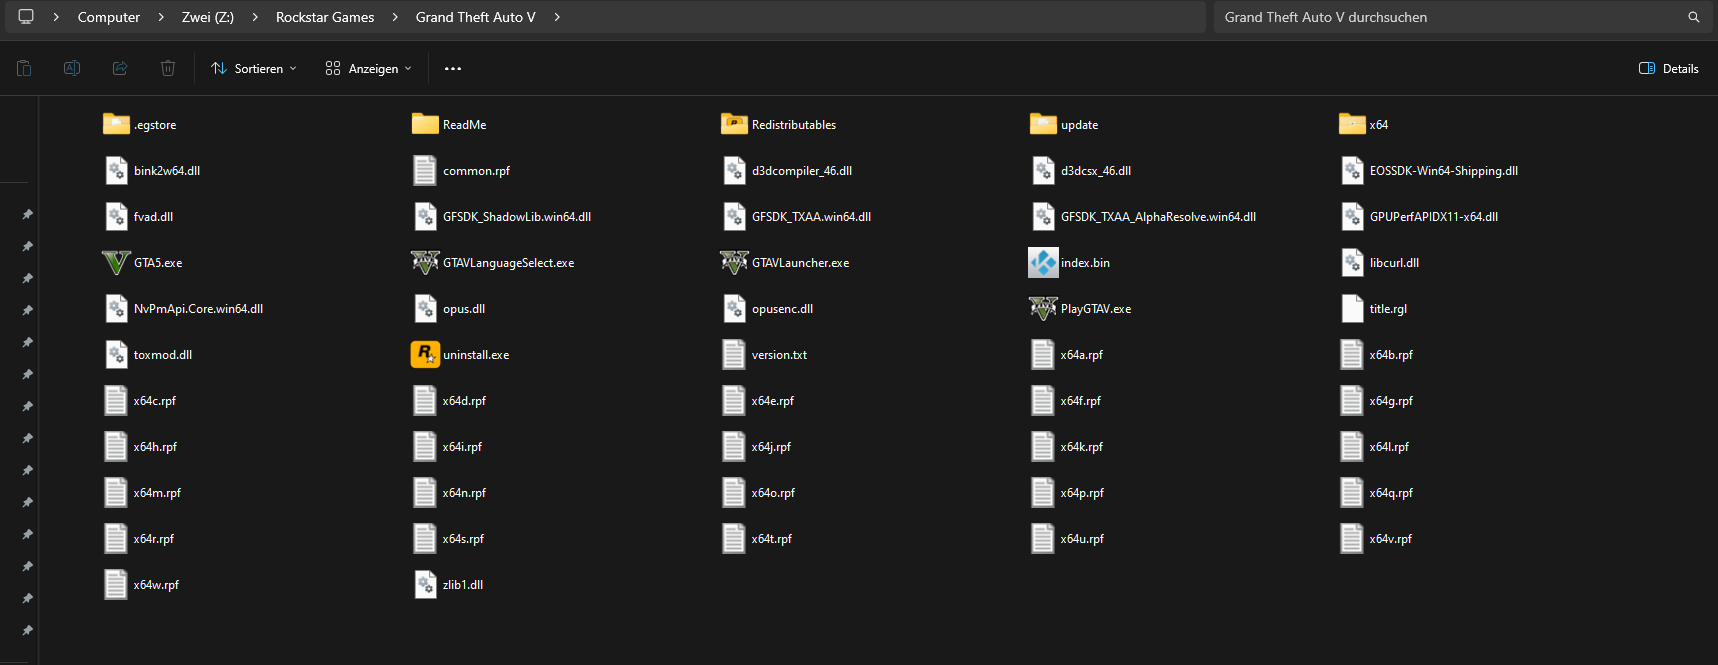Select the x64a.rpf file name
This screenshot has width=1718, height=665.
[x=1082, y=355]
